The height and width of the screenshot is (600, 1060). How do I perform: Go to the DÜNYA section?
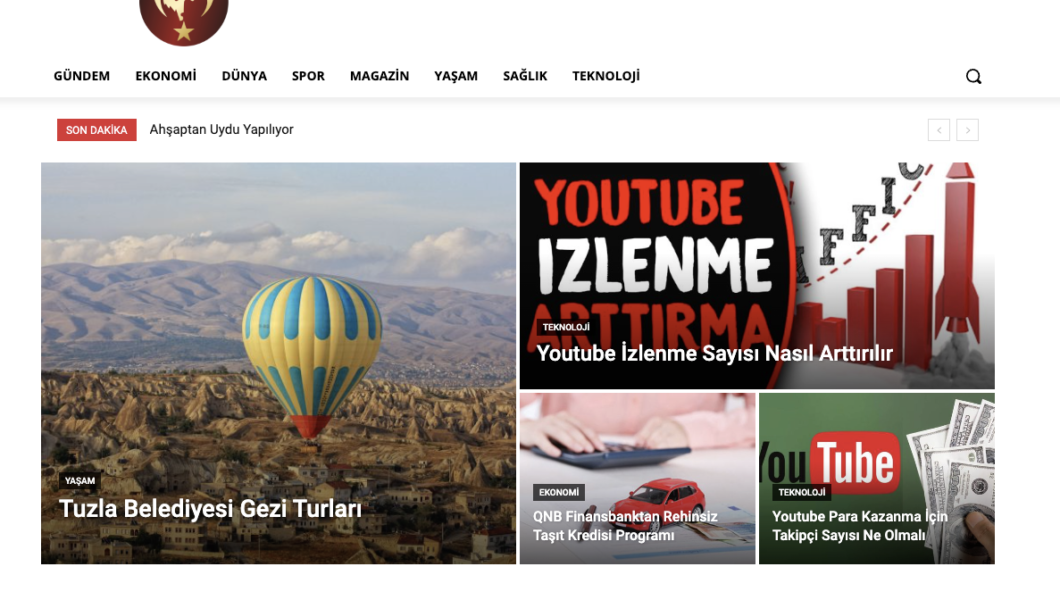coord(244,76)
